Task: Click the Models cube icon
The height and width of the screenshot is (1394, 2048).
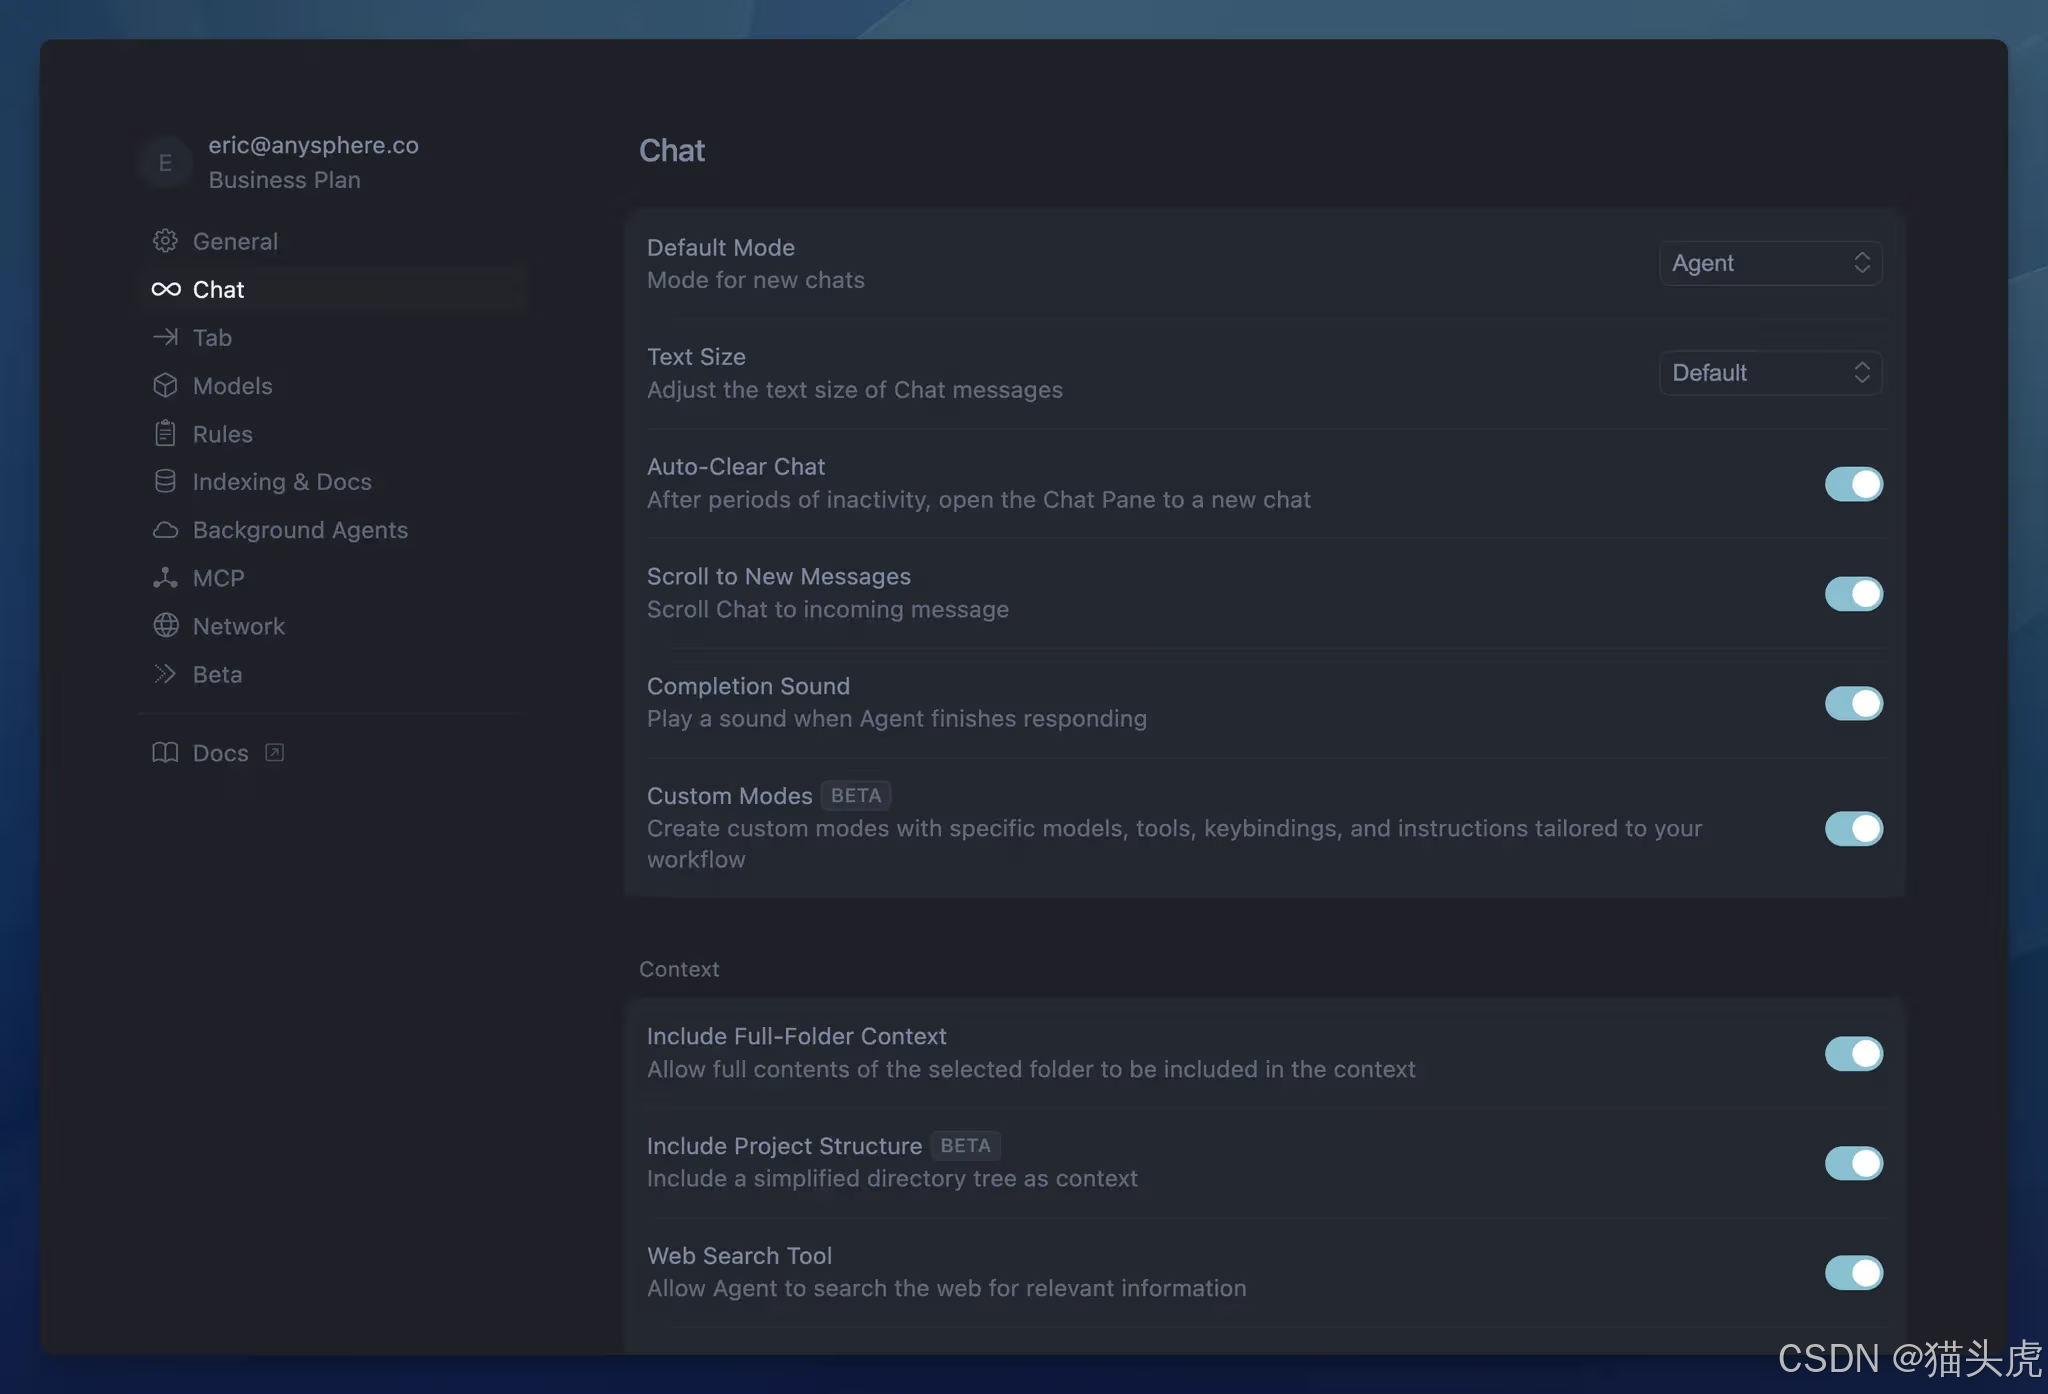Action: point(165,385)
